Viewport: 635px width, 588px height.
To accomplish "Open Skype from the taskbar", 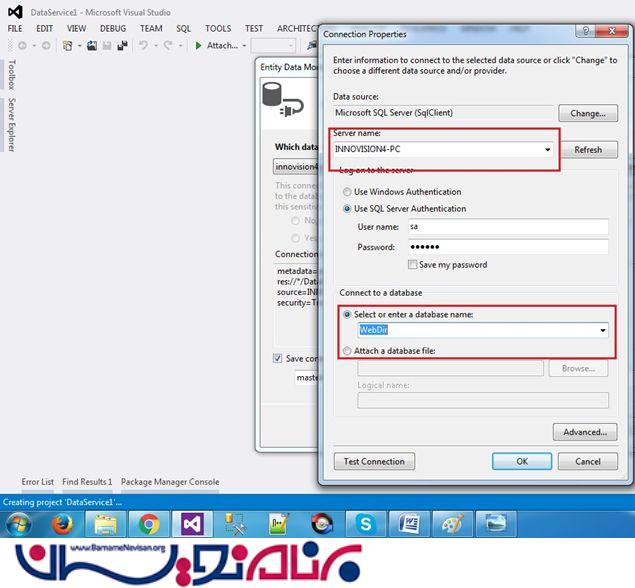I will [x=365, y=524].
